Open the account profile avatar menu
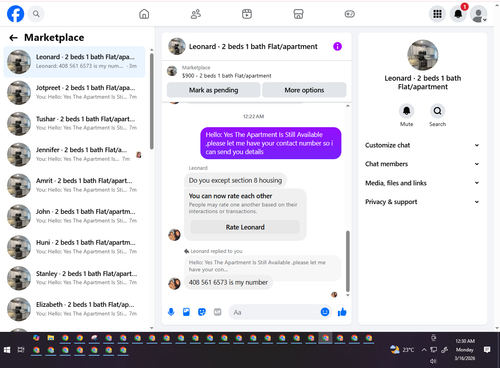 pyautogui.click(x=478, y=14)
